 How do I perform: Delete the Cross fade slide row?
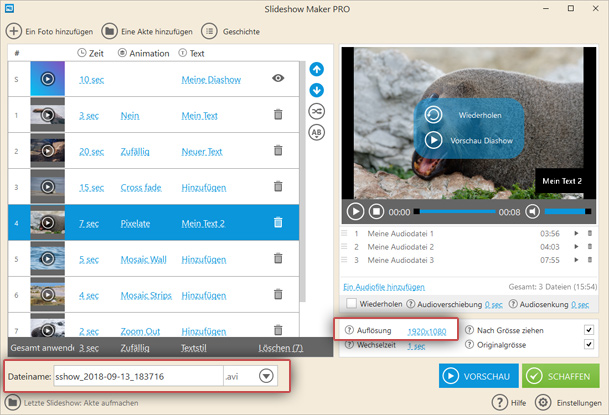point(278,186)
